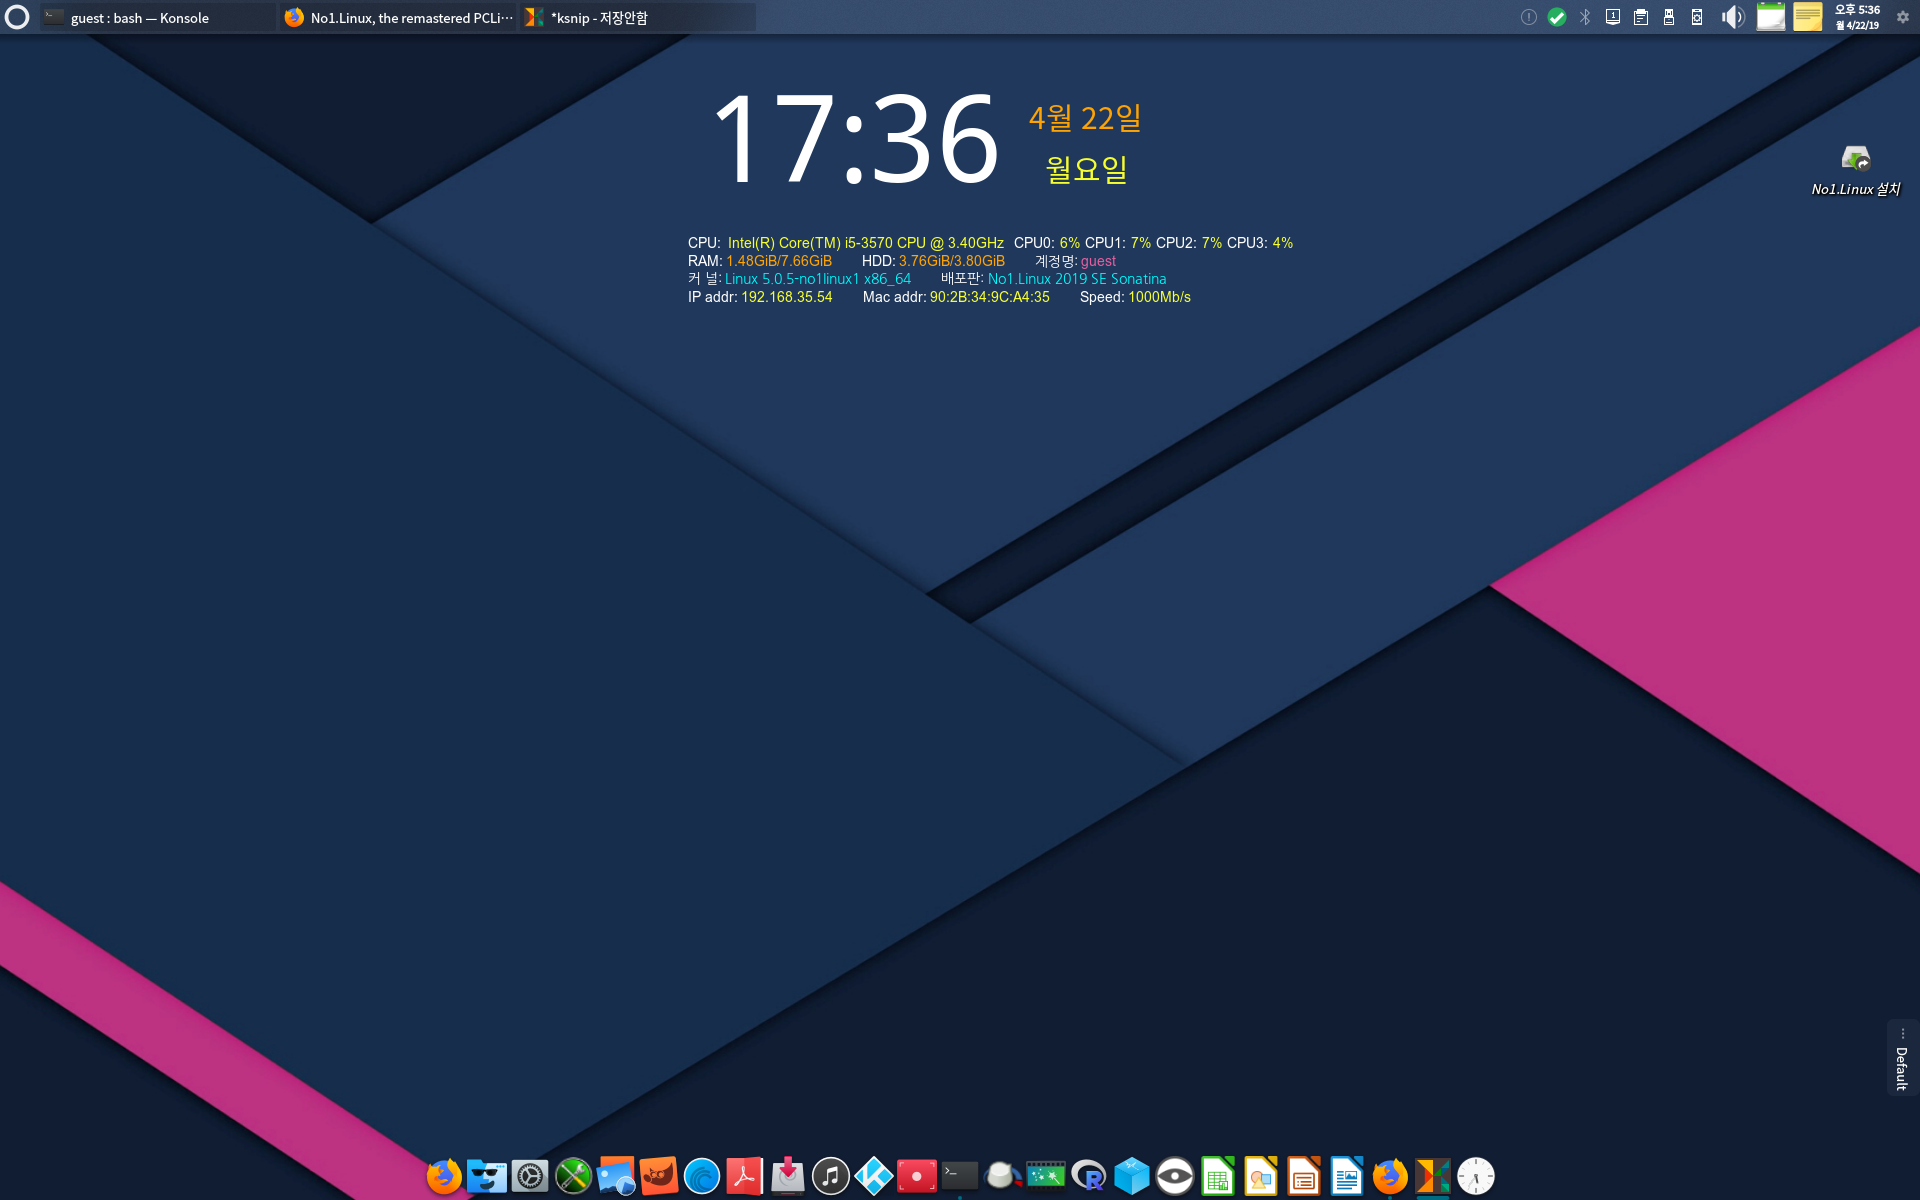This screenshot has height=1200, width=1920.
Task: Launch the video effects editor in dock
Action: (1046, 1176)
